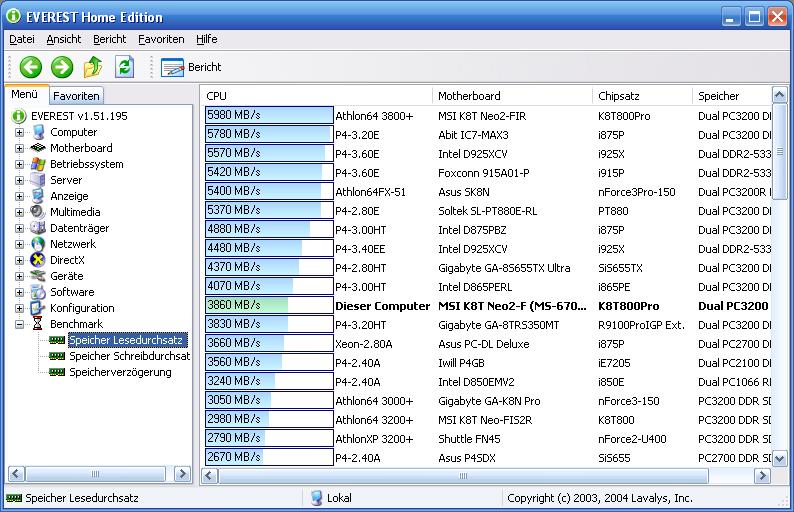The height and width of the screenshot is (512, 794).
Task: Click the Multimedia speaker icon
Action: click(38, 212)
